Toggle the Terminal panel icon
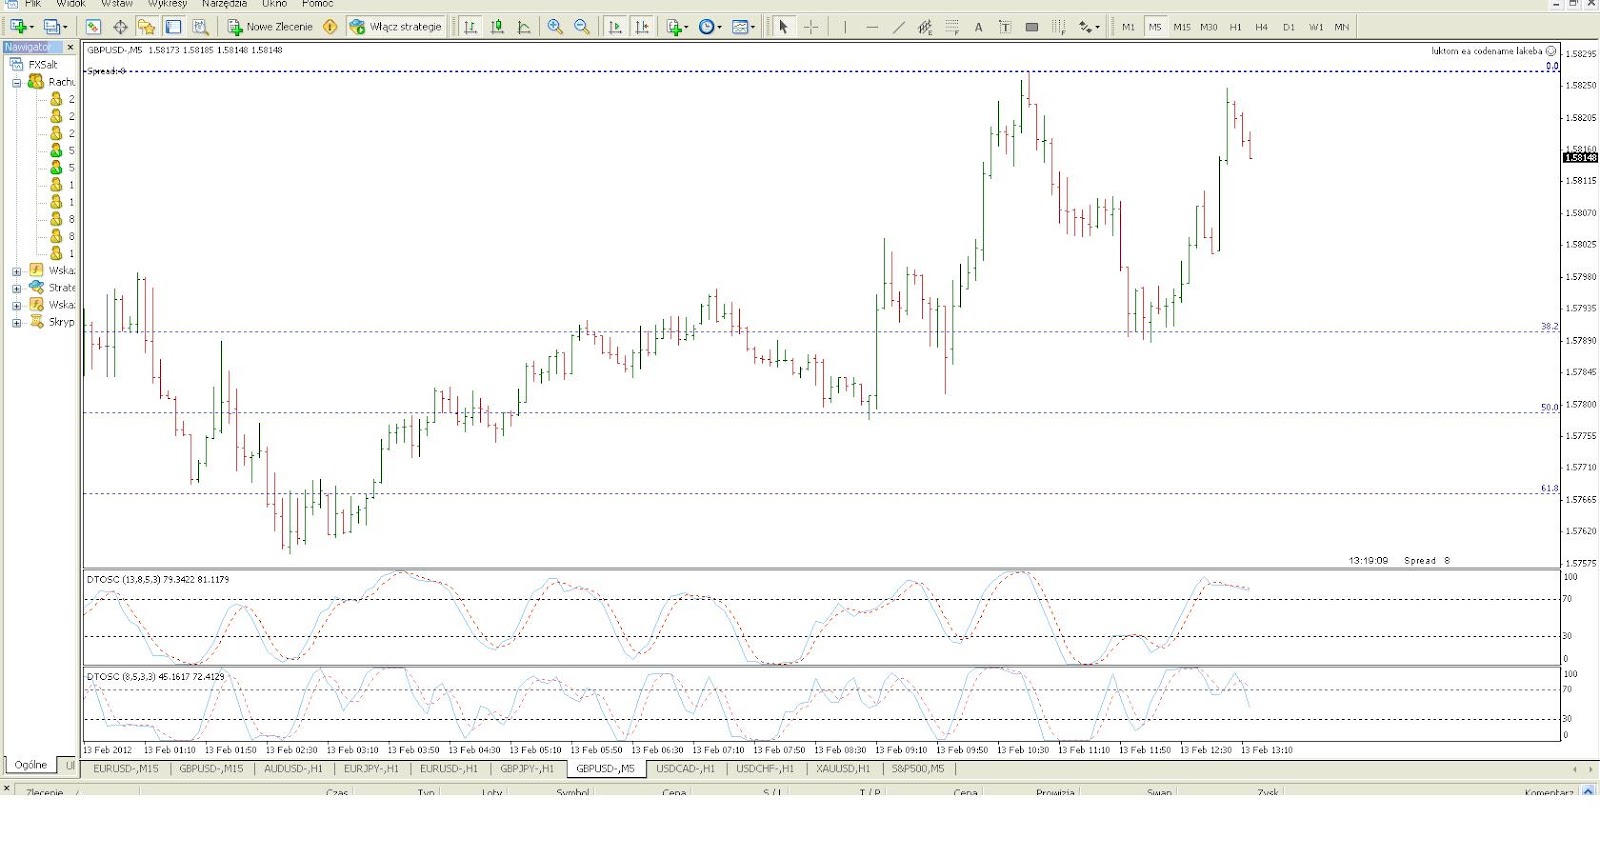Viewport: 1600px width, 858px height. (x=173, y=27)
